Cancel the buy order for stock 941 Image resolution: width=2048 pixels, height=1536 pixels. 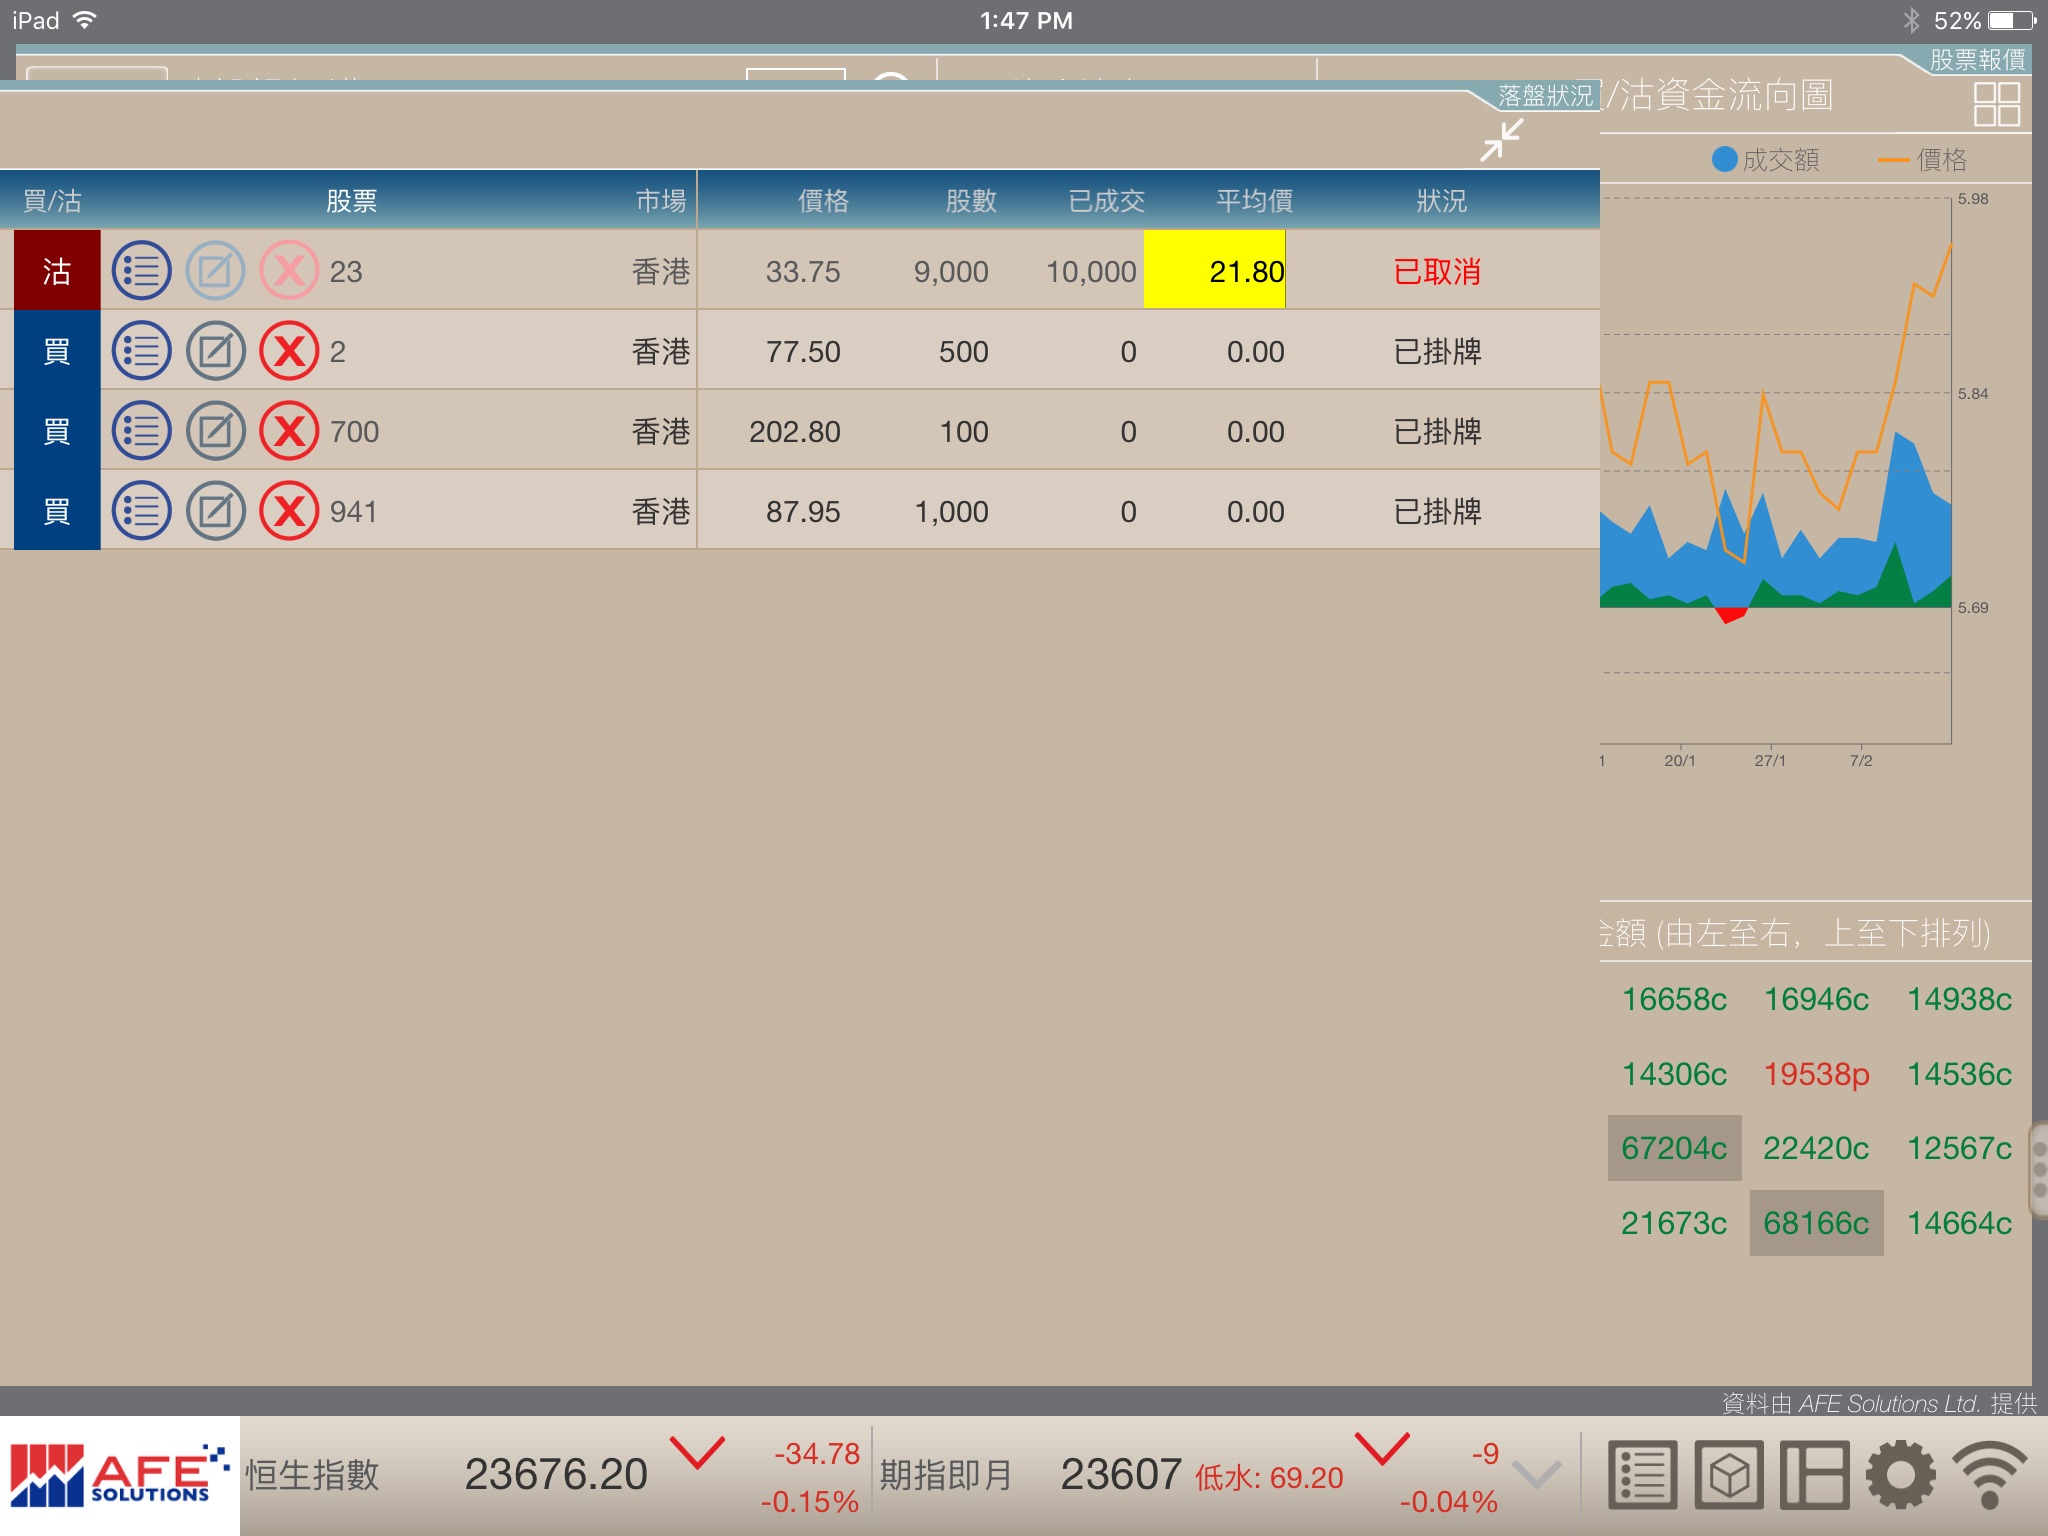(x=289, y=511)
